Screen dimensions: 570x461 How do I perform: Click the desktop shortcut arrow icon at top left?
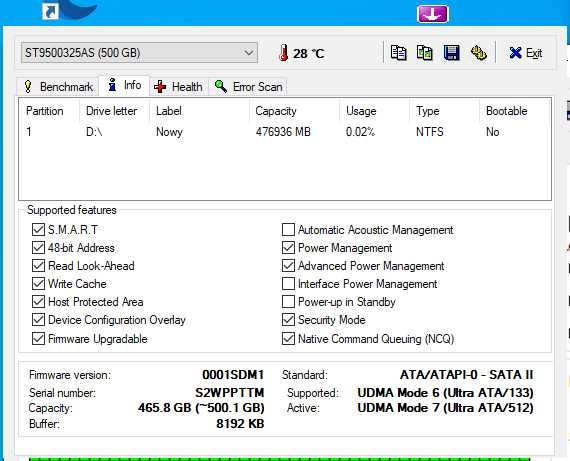50,11
